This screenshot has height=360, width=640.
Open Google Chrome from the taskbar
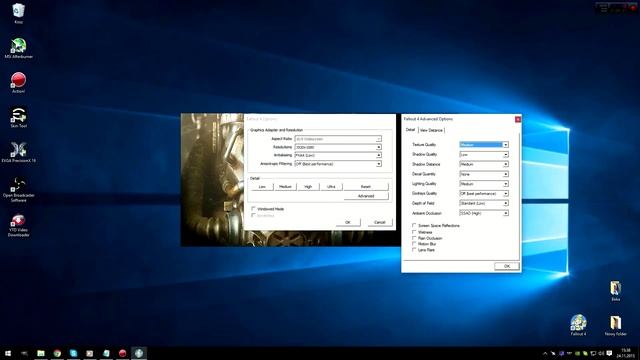(57, 353)
